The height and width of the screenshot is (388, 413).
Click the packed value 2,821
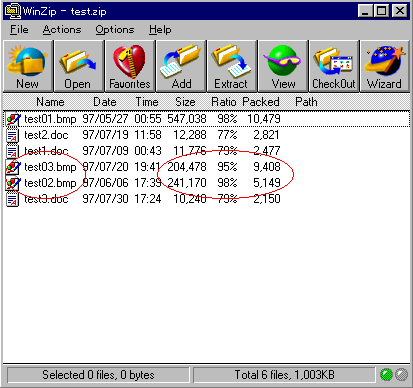(x=266, y=135)
